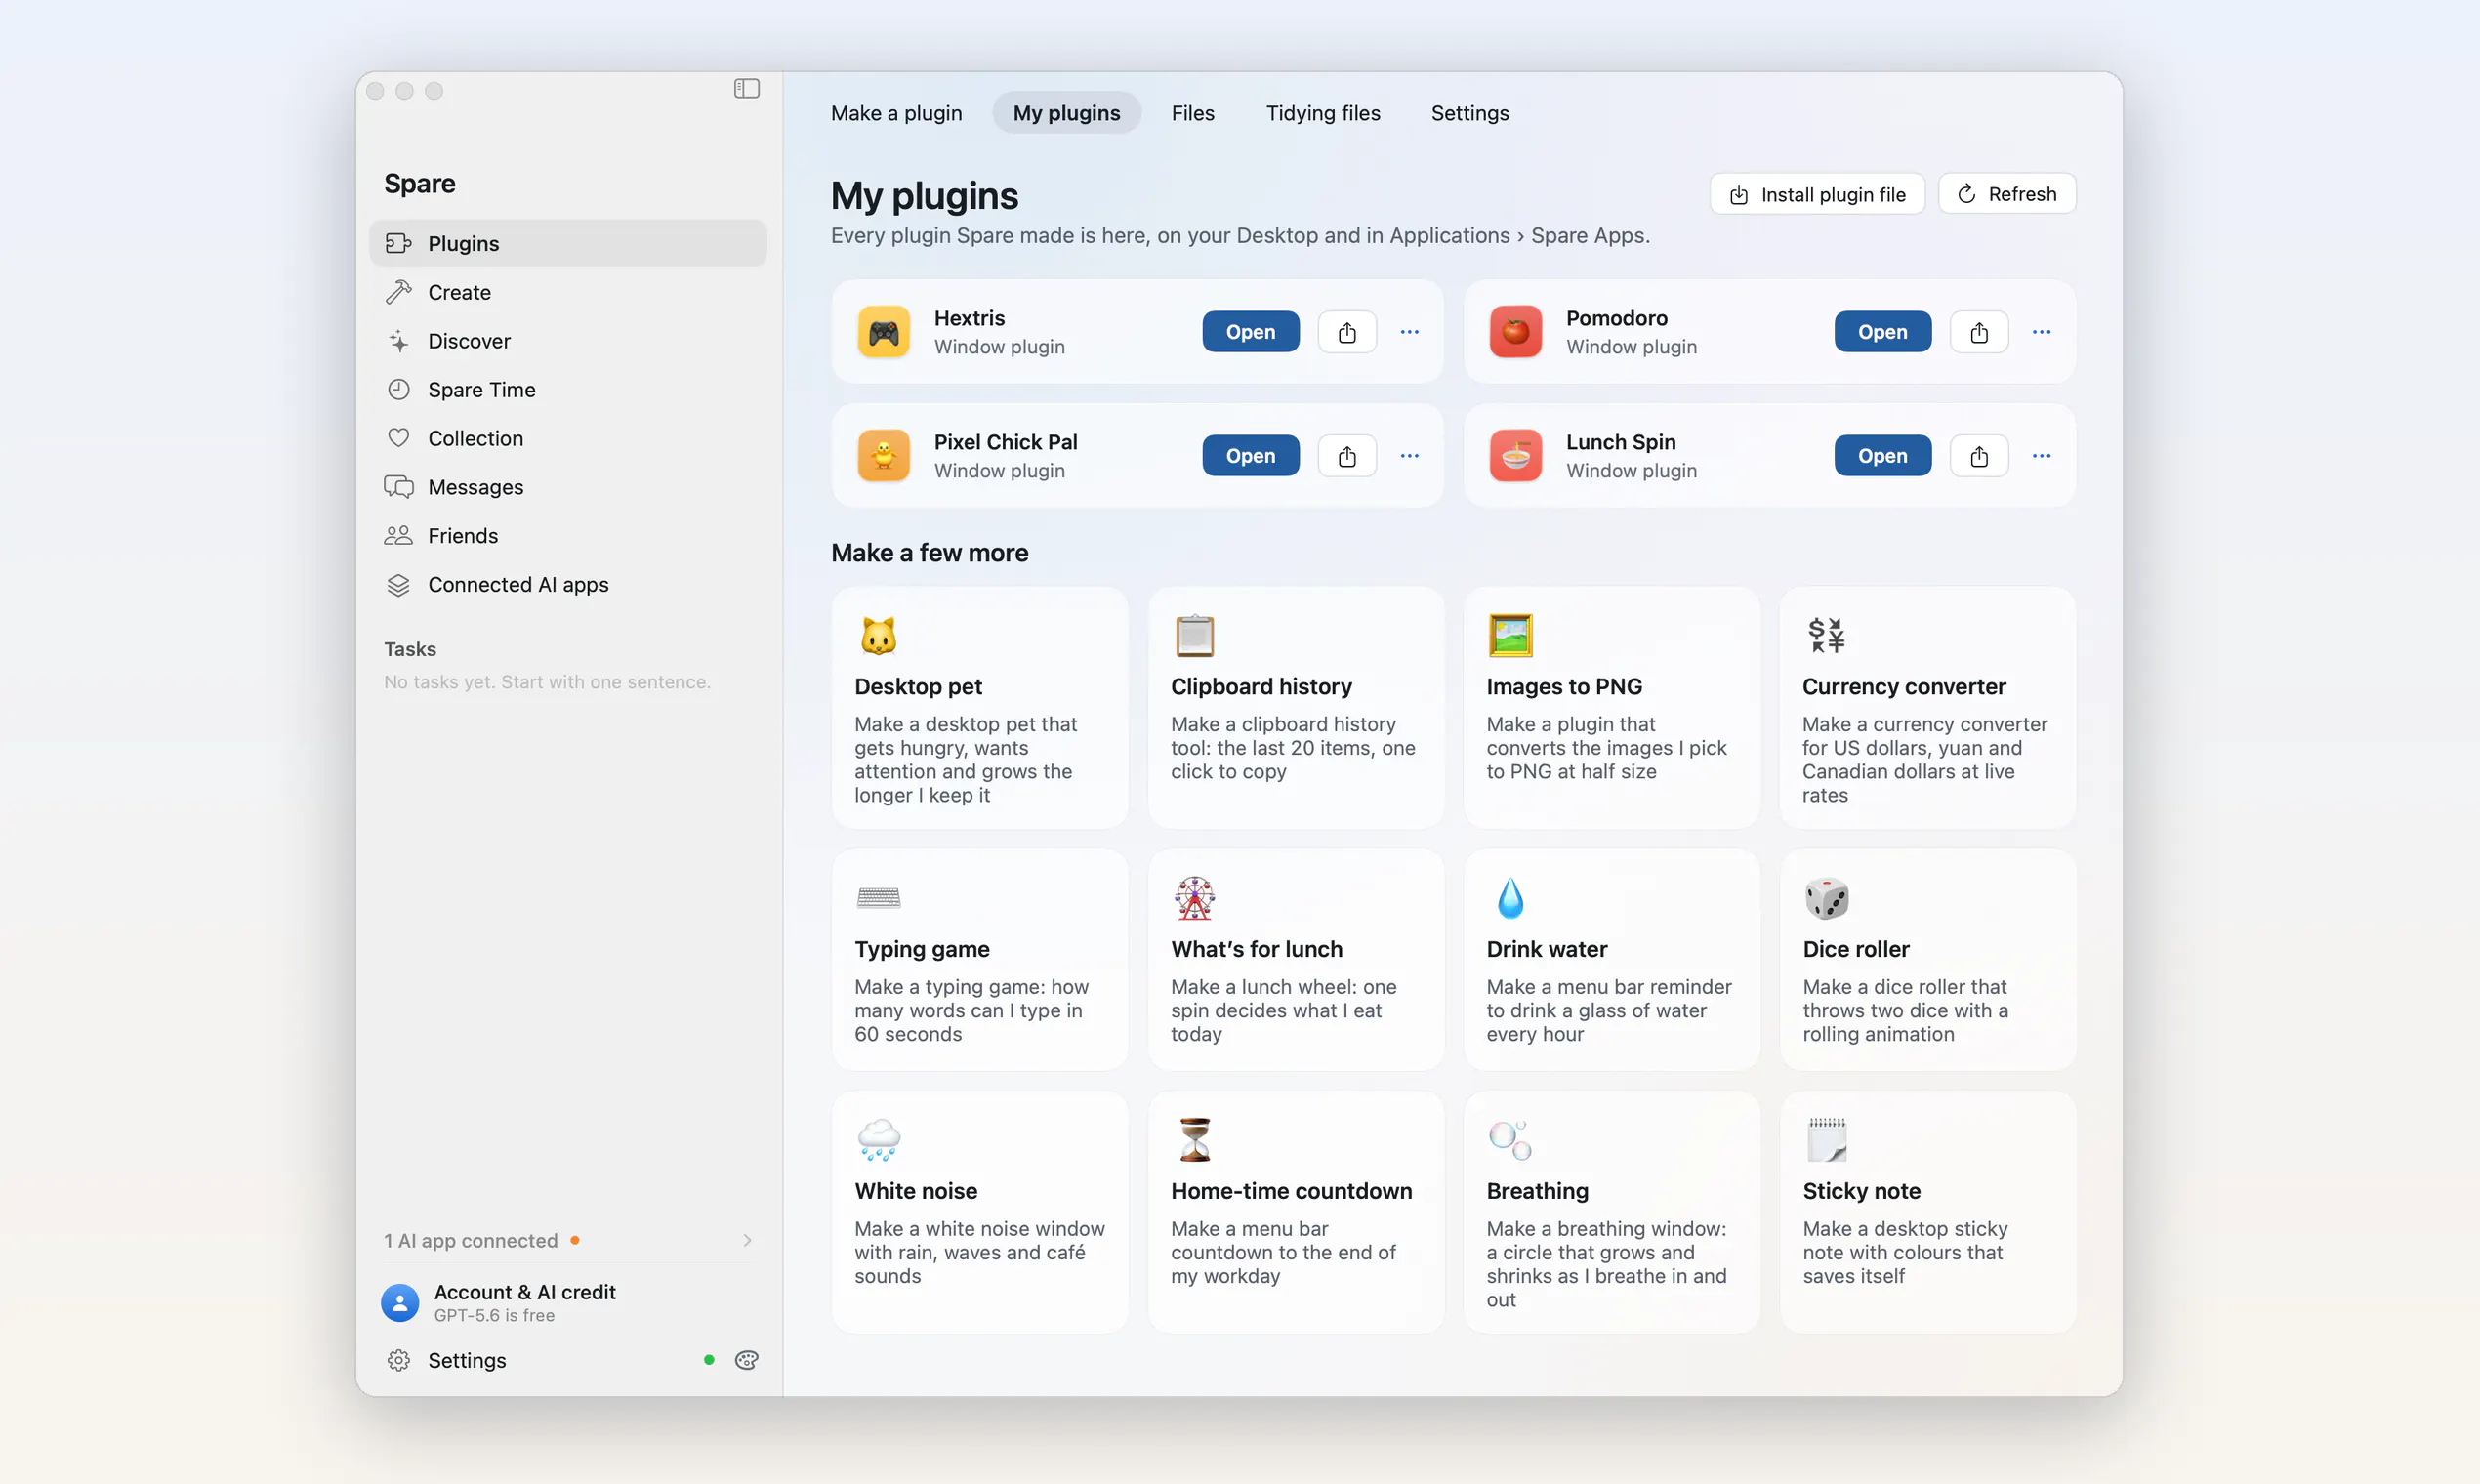This screenshot has height=1484, width=2480.
Task: Open Messages in sidebar
Action: coord(567,487)
